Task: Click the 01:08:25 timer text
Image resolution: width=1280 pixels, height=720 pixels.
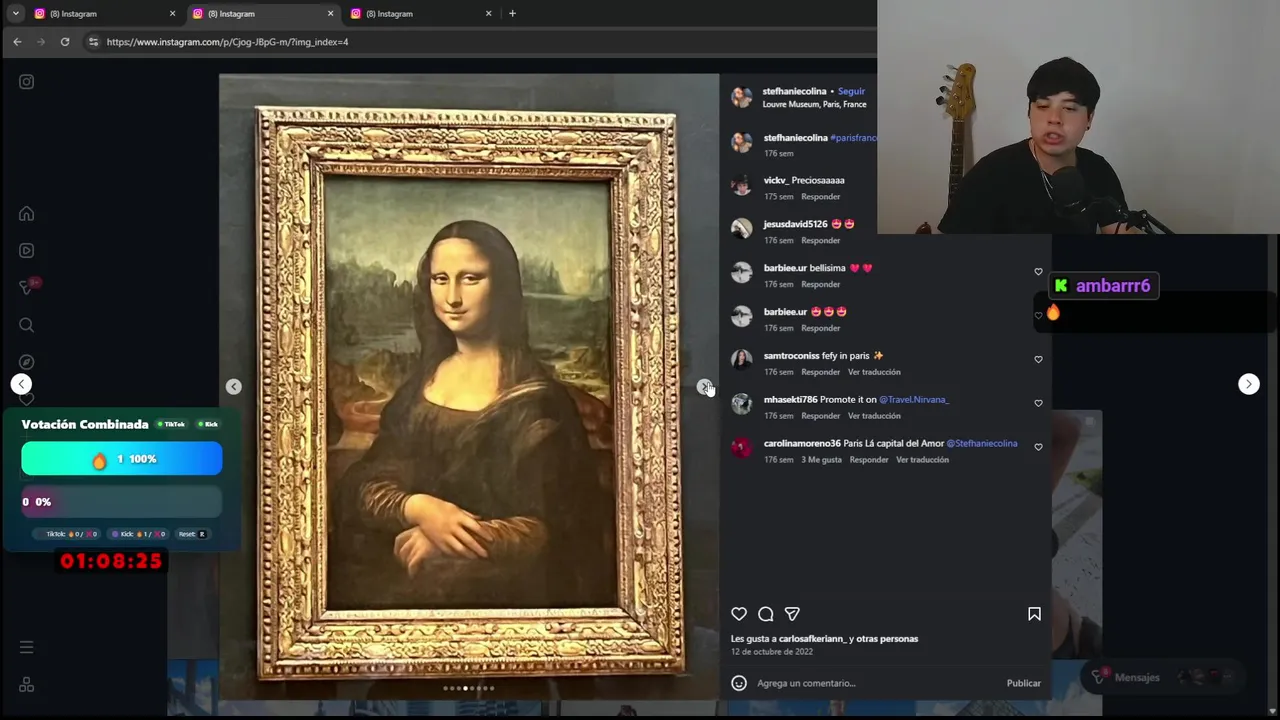Action: (x=111, y=561)
